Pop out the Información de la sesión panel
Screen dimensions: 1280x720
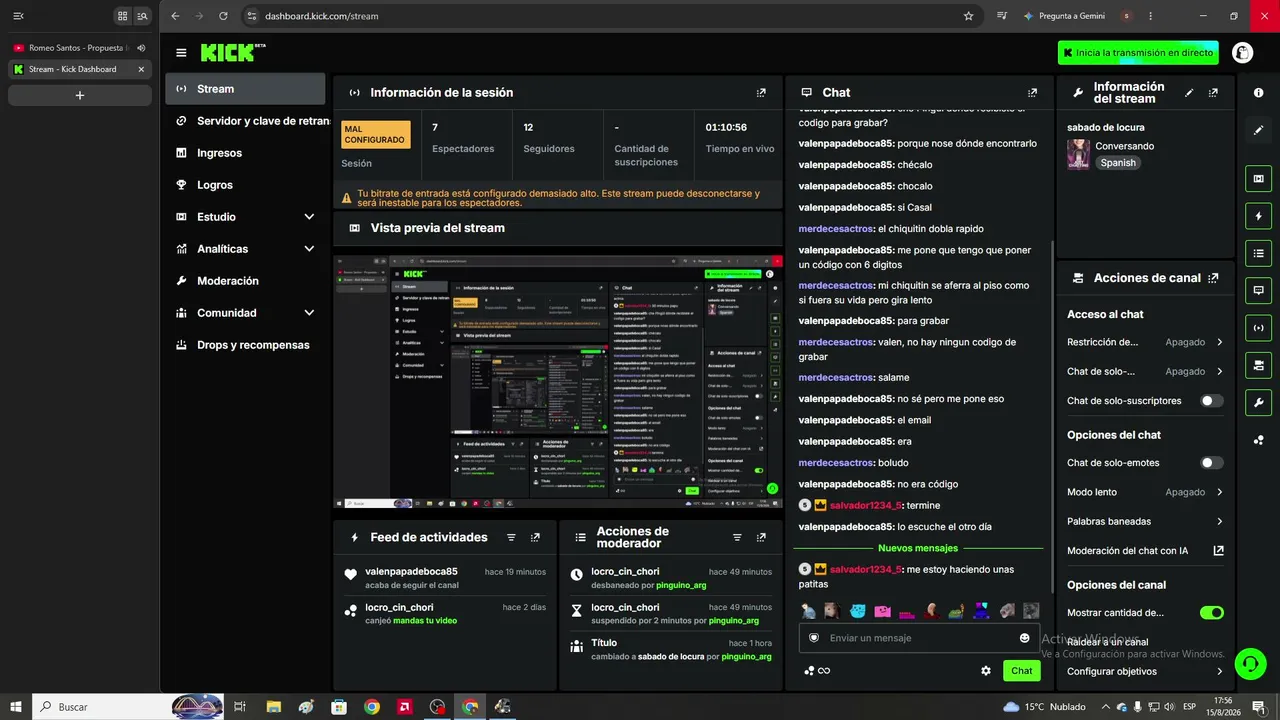click(x=761, y=93)
